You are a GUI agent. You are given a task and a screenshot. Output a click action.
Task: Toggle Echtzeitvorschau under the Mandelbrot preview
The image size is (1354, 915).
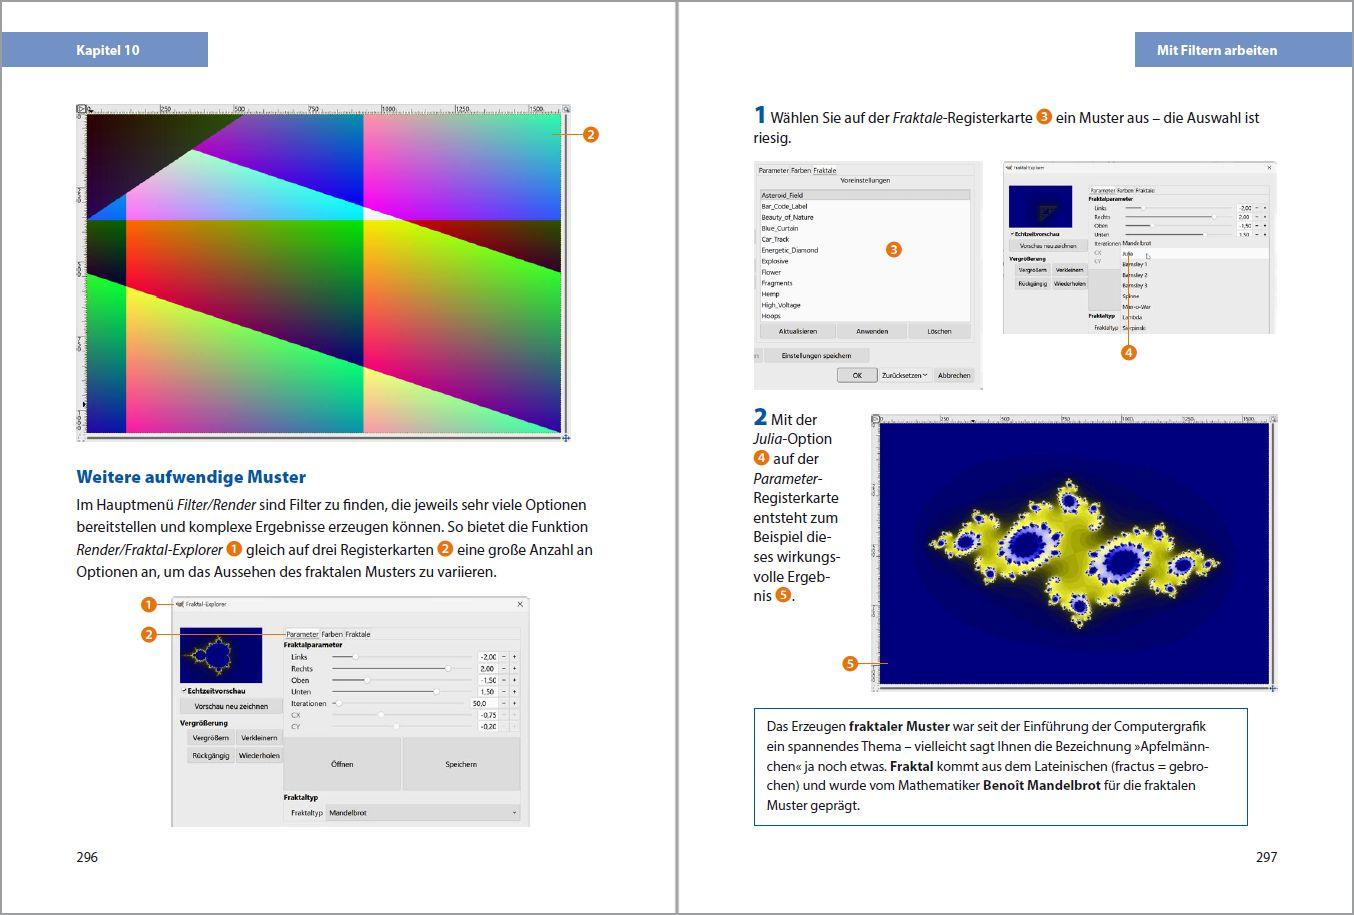[x=184, y=691]
